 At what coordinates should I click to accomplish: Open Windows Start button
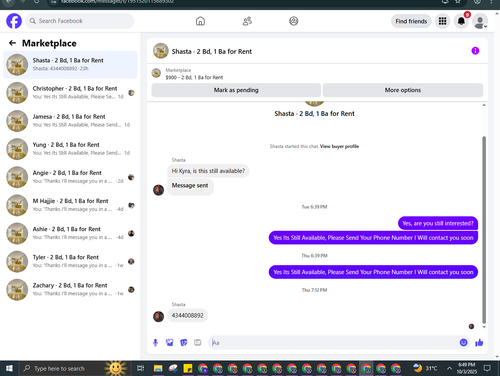(9, 368)
